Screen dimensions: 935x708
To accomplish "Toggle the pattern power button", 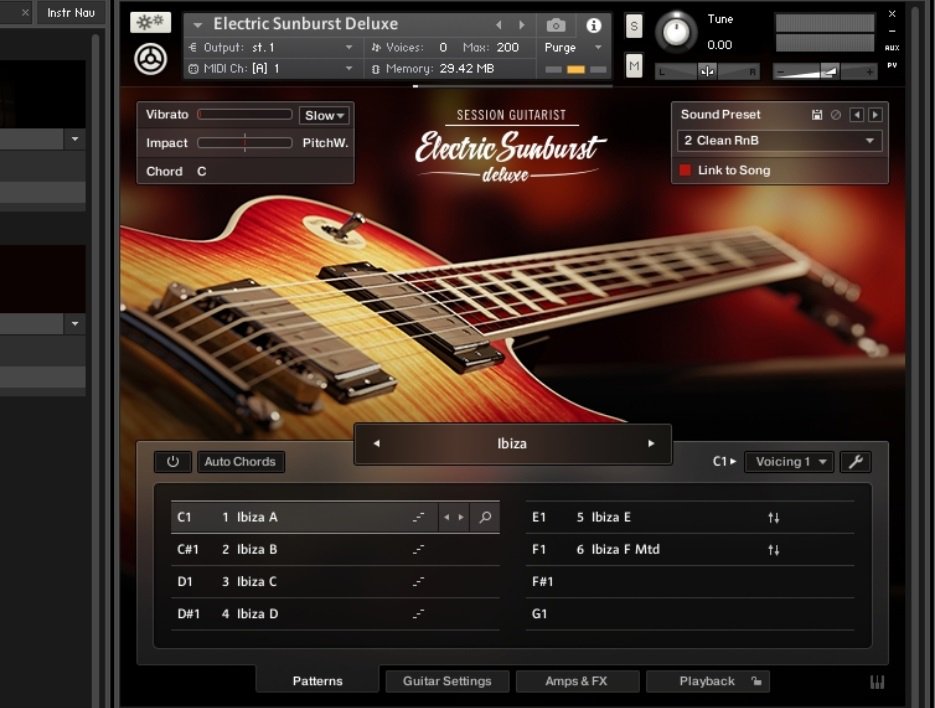I will pyautogui.click(x=172, y=462).
